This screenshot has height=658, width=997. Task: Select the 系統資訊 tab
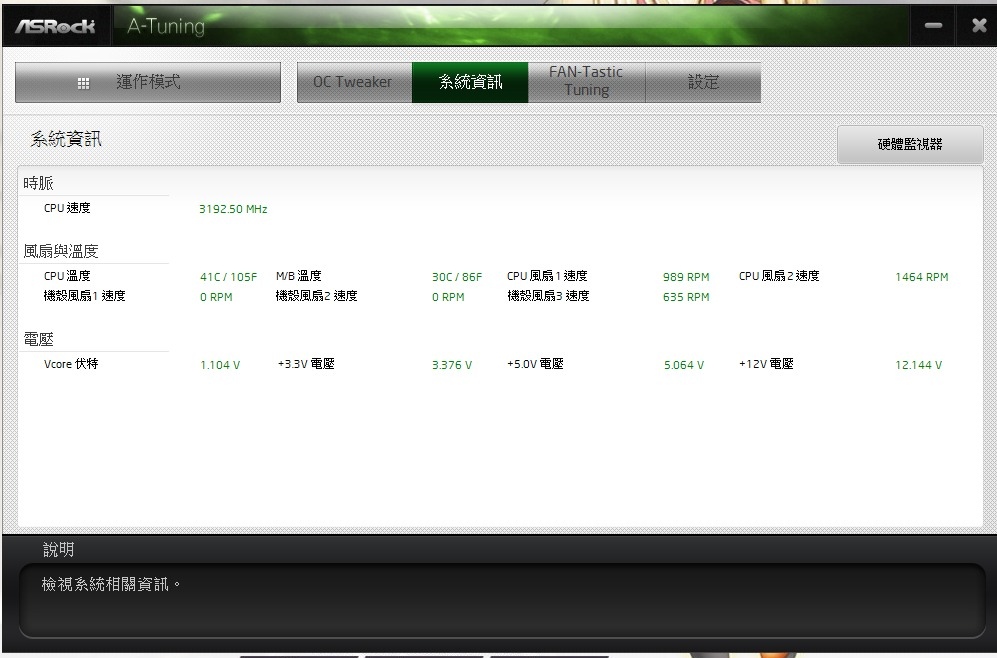pyautogui.click(x=470, y=82)
